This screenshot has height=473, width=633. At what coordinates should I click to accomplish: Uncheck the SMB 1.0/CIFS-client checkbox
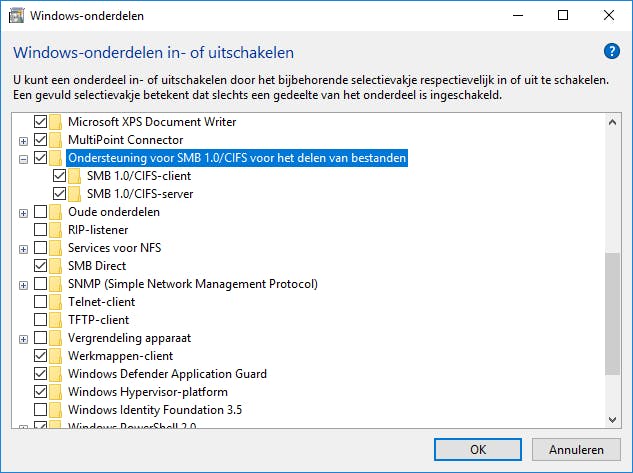tap(59, 176)
